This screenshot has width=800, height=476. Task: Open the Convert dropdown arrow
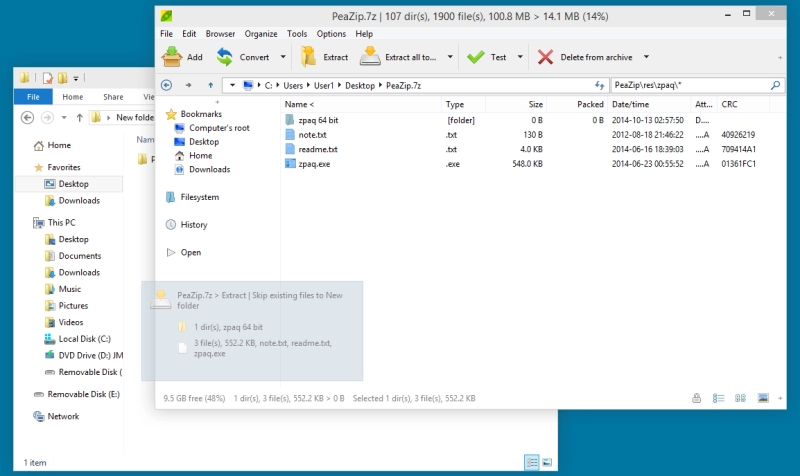283,57
